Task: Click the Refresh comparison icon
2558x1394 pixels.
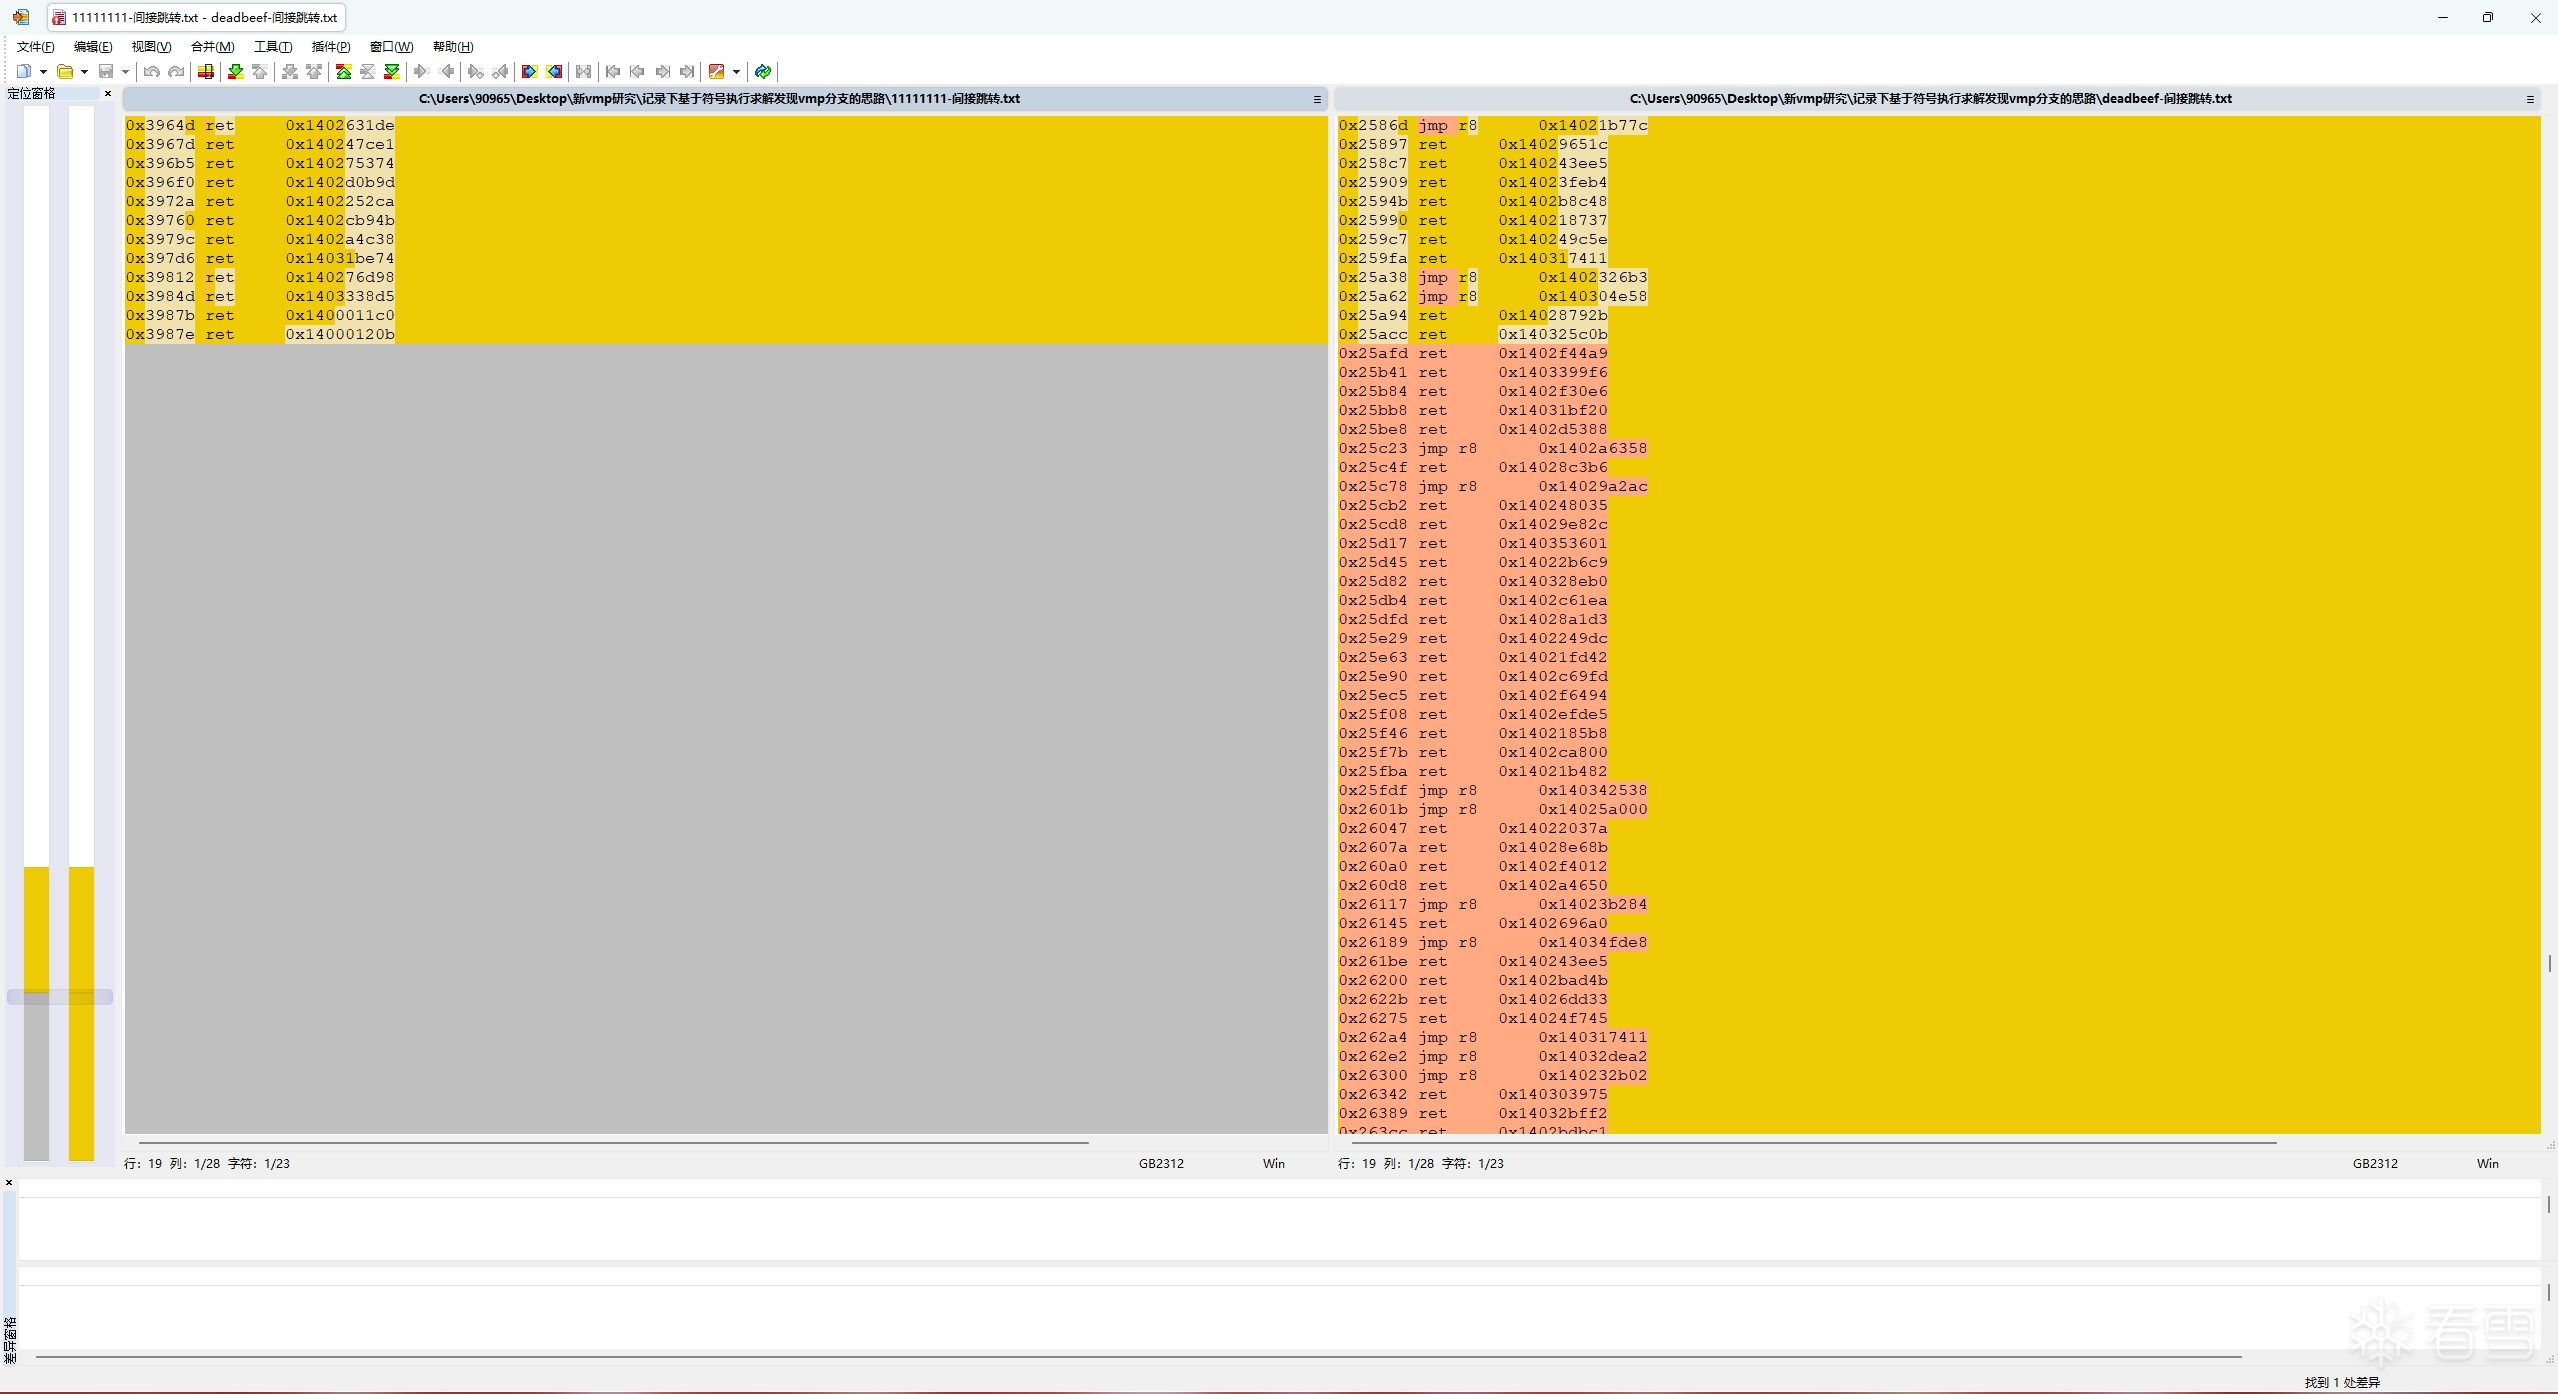Action: (x=763, y=71)
